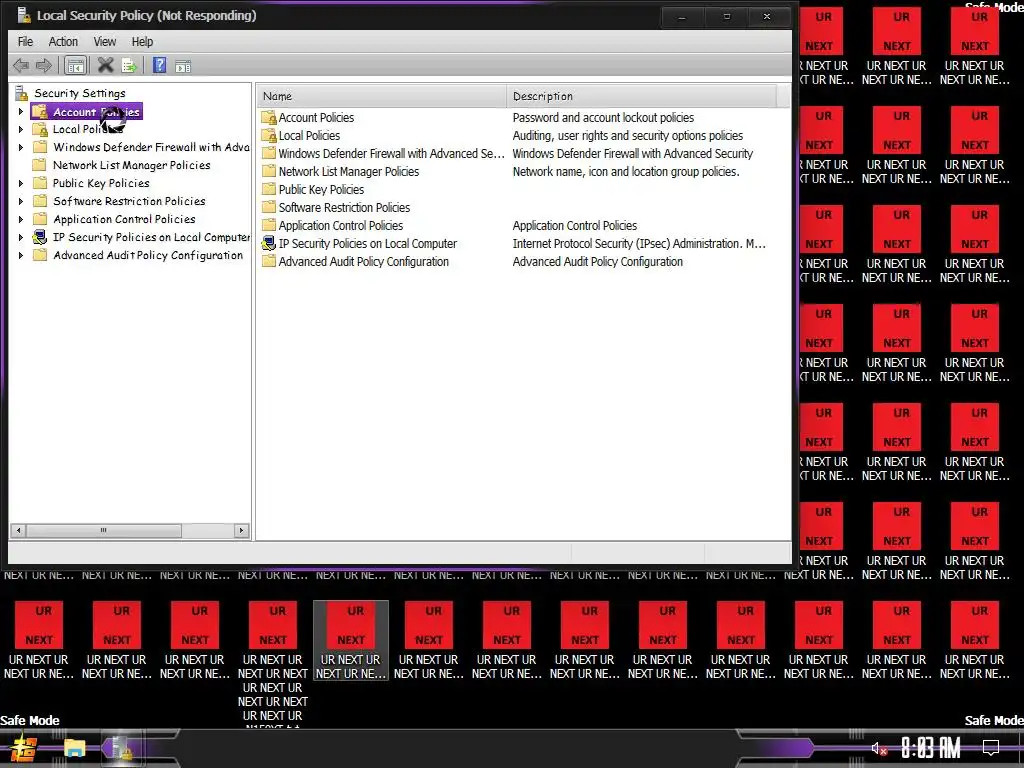Click the Export List toolbar icon
The image size is (1024, 768).
(129, 65)
